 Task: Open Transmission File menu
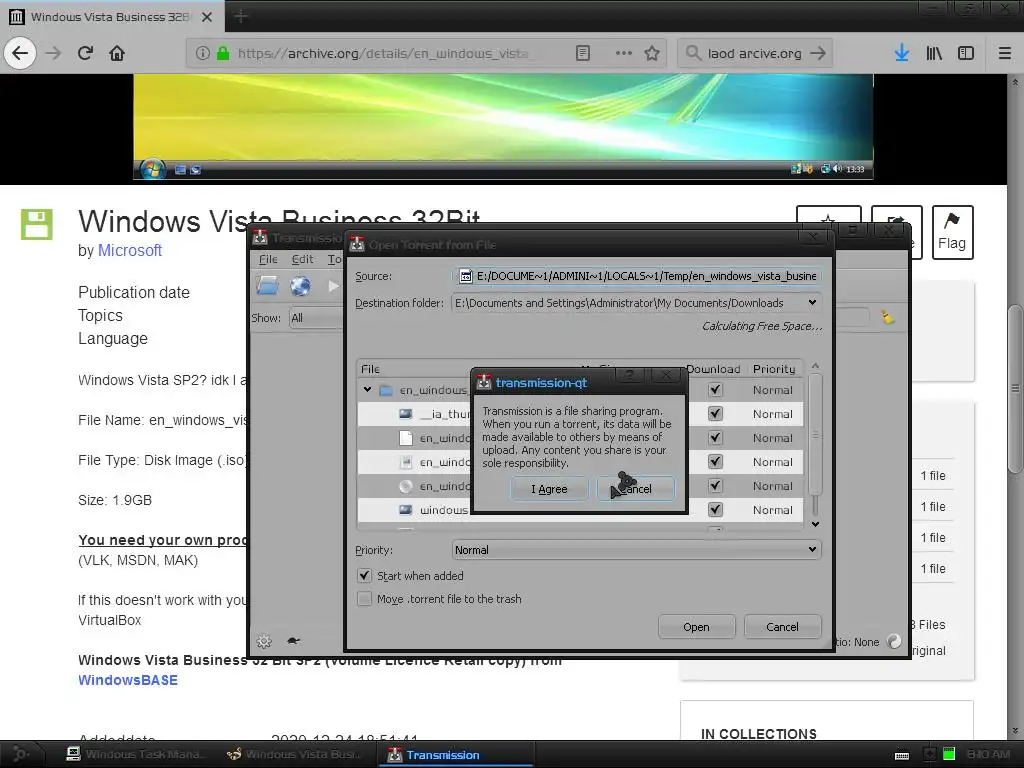pos(268,259)
